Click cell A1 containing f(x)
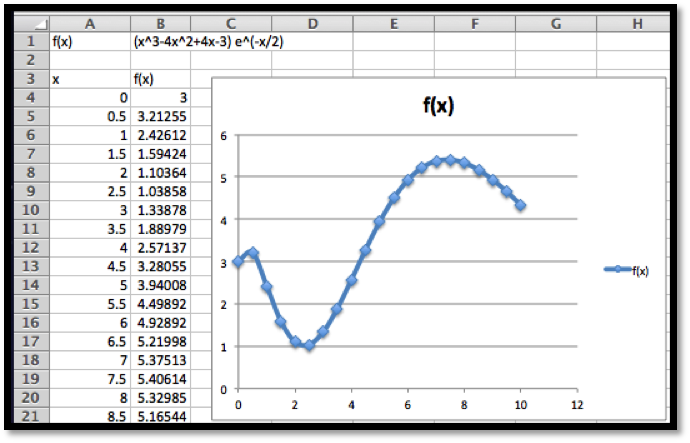 point(90,41)
